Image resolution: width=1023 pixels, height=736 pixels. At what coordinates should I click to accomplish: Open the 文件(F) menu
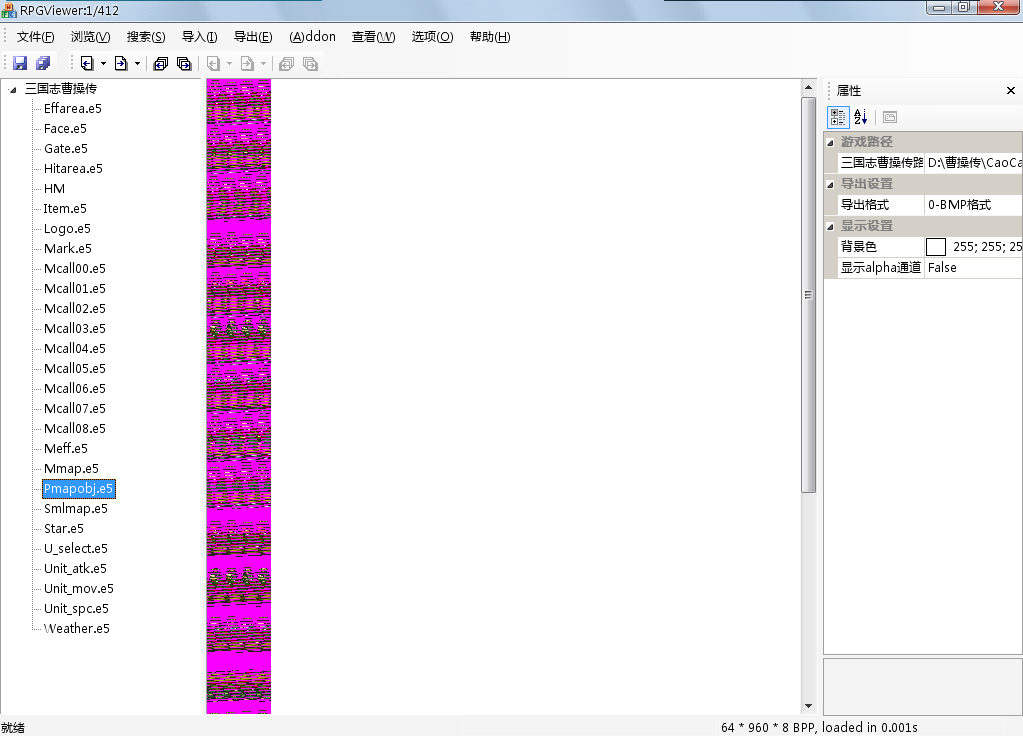(35, 37)
